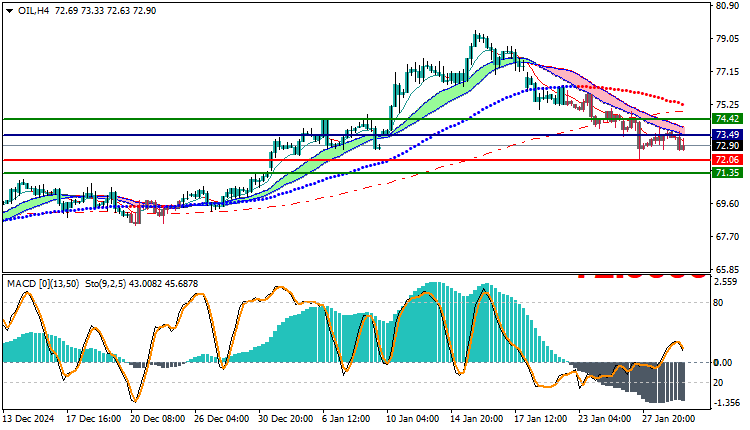Screen dimensions: 750x430
Task: Select the 2.559 indicator scale value
Action: (726, 282)
